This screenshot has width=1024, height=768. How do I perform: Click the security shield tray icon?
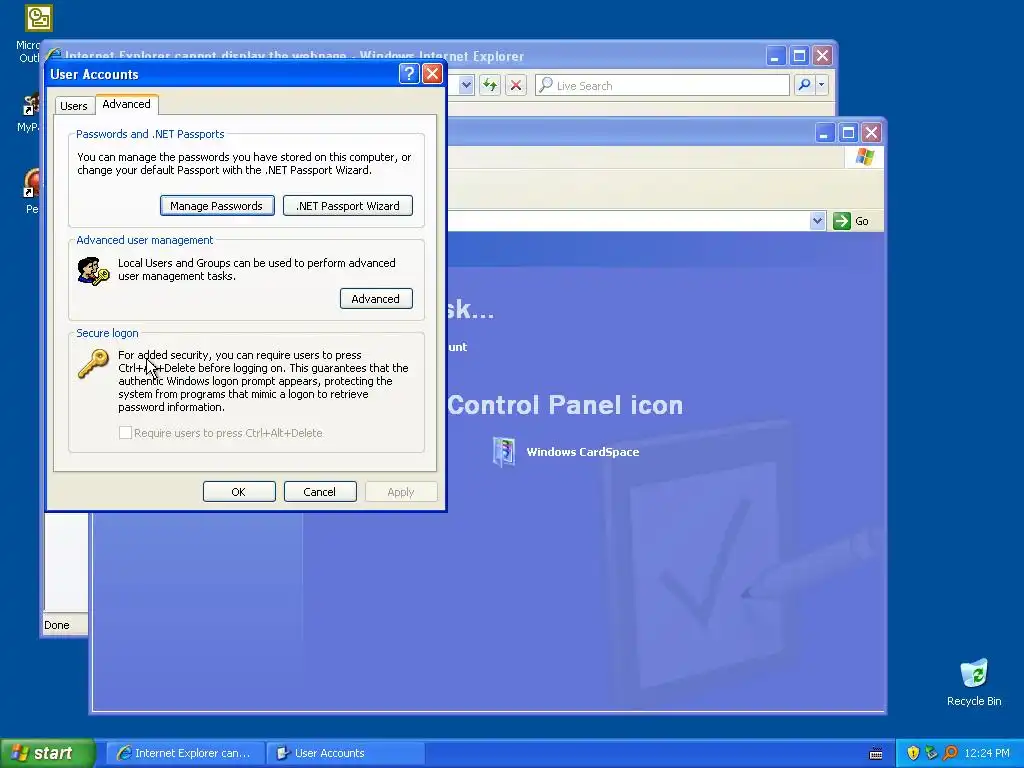pyautogui.click(x=913, y=753)
